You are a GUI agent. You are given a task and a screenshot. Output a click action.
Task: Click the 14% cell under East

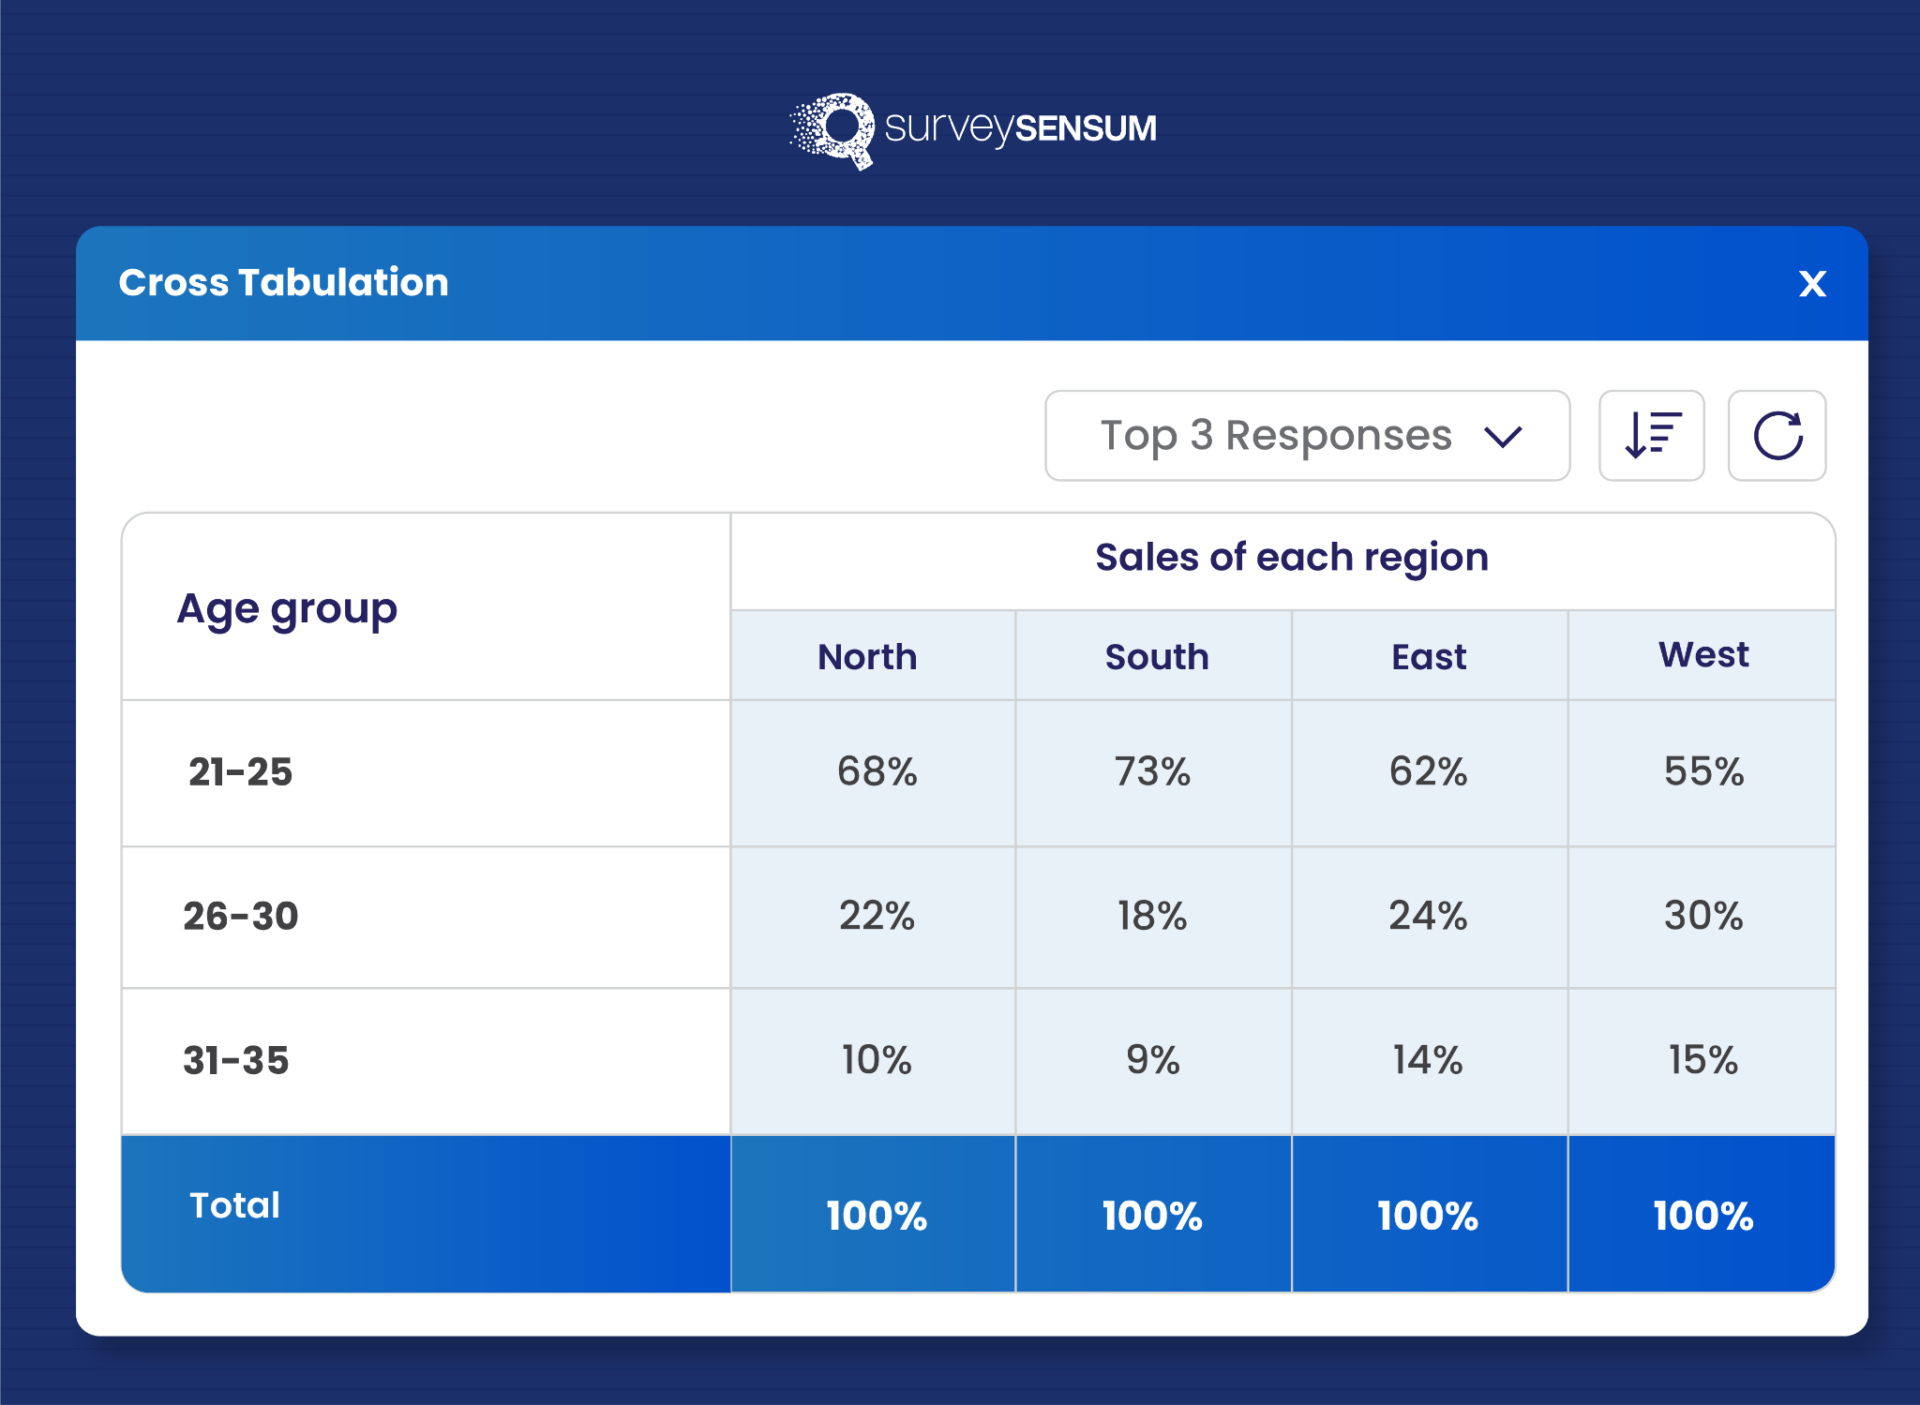pyautogui.click(x=1428, y=1060)
